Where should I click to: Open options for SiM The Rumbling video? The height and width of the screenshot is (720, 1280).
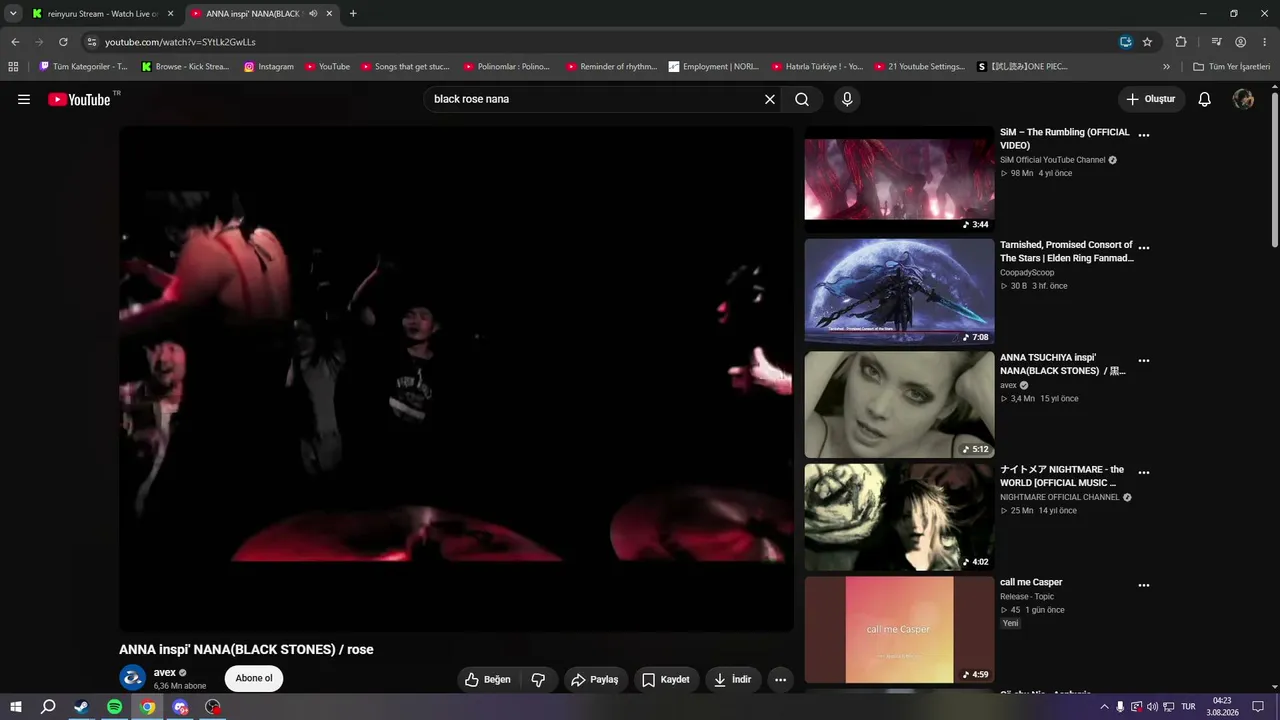(1144, 135)
